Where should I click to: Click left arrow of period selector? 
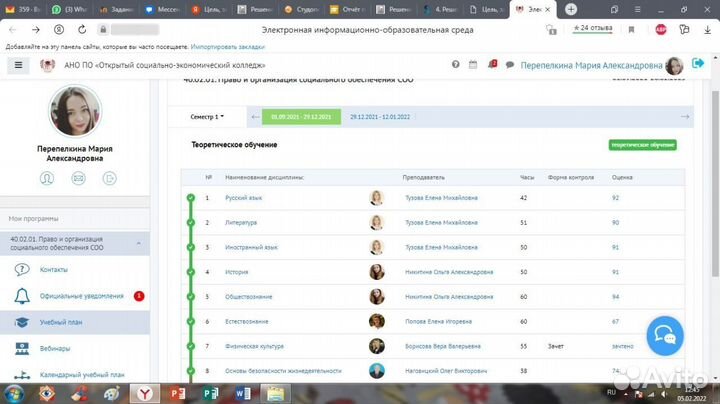(255, 117)
